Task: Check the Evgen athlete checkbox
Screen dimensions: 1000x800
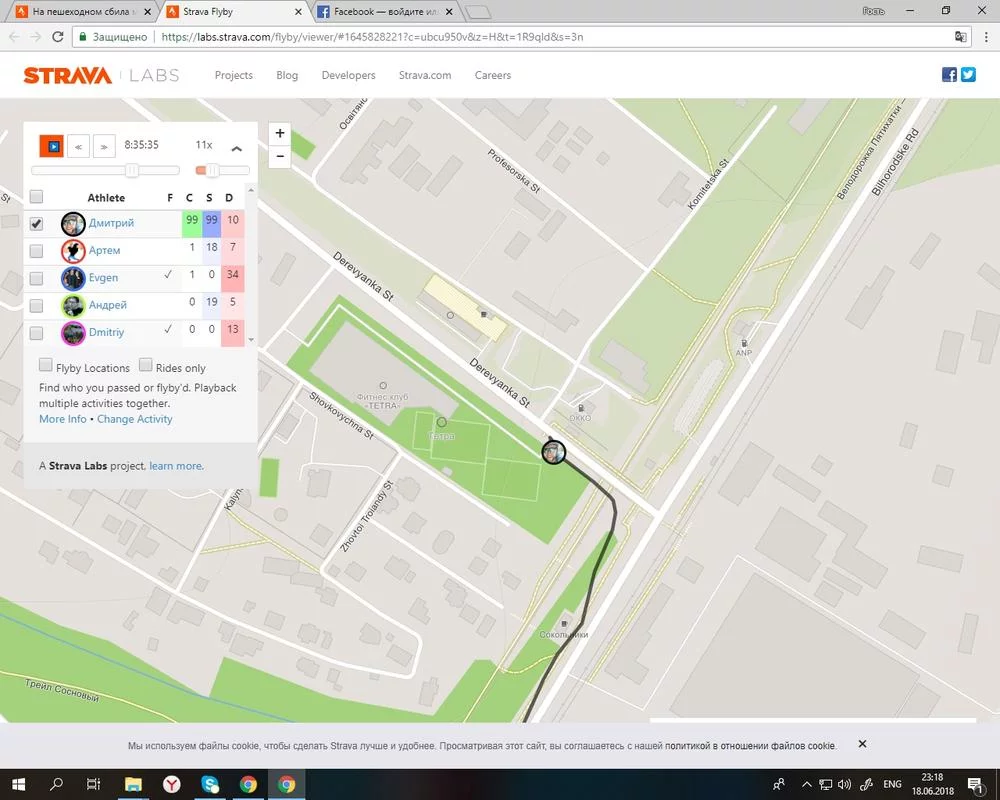Action: point(36,279)
